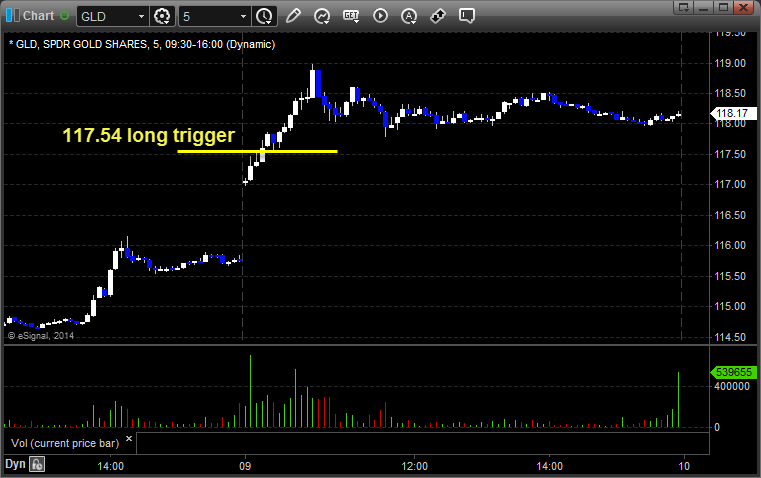Open the window options dropdown button
Image resolution: width=761 pixels, height=478 pixels.
683,7
